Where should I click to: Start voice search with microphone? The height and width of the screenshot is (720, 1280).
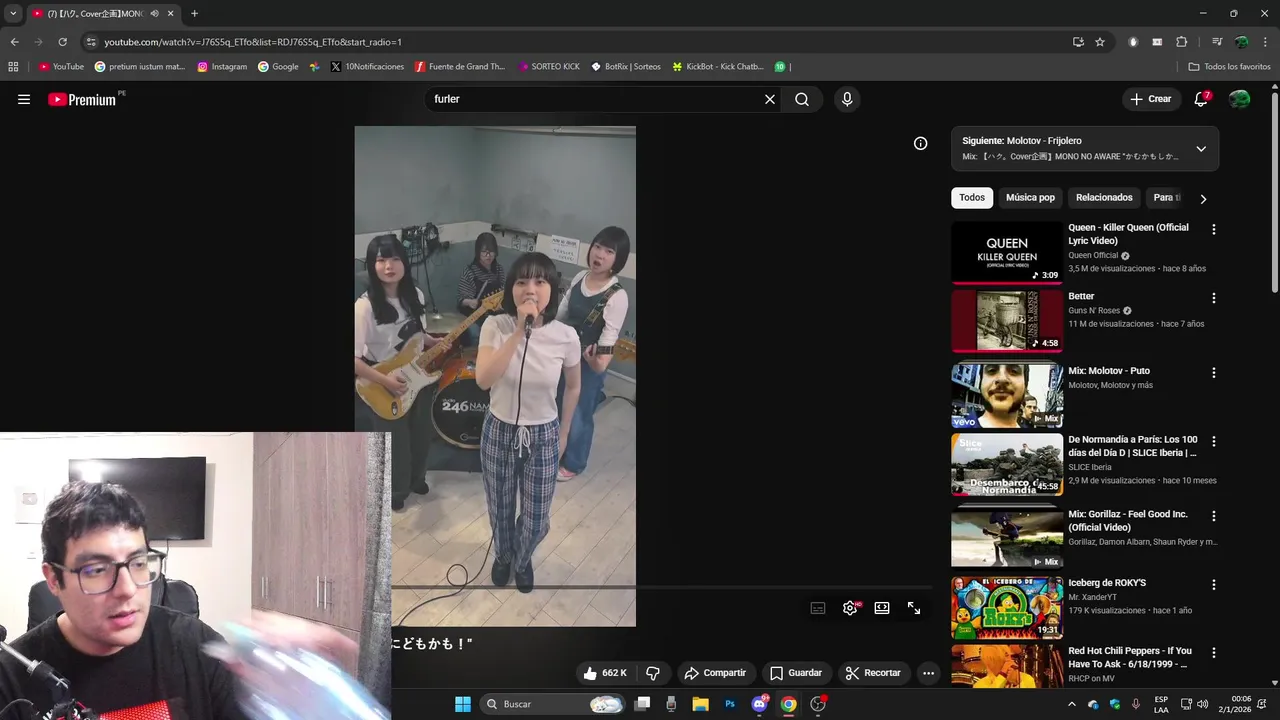(x=847, y=99)
